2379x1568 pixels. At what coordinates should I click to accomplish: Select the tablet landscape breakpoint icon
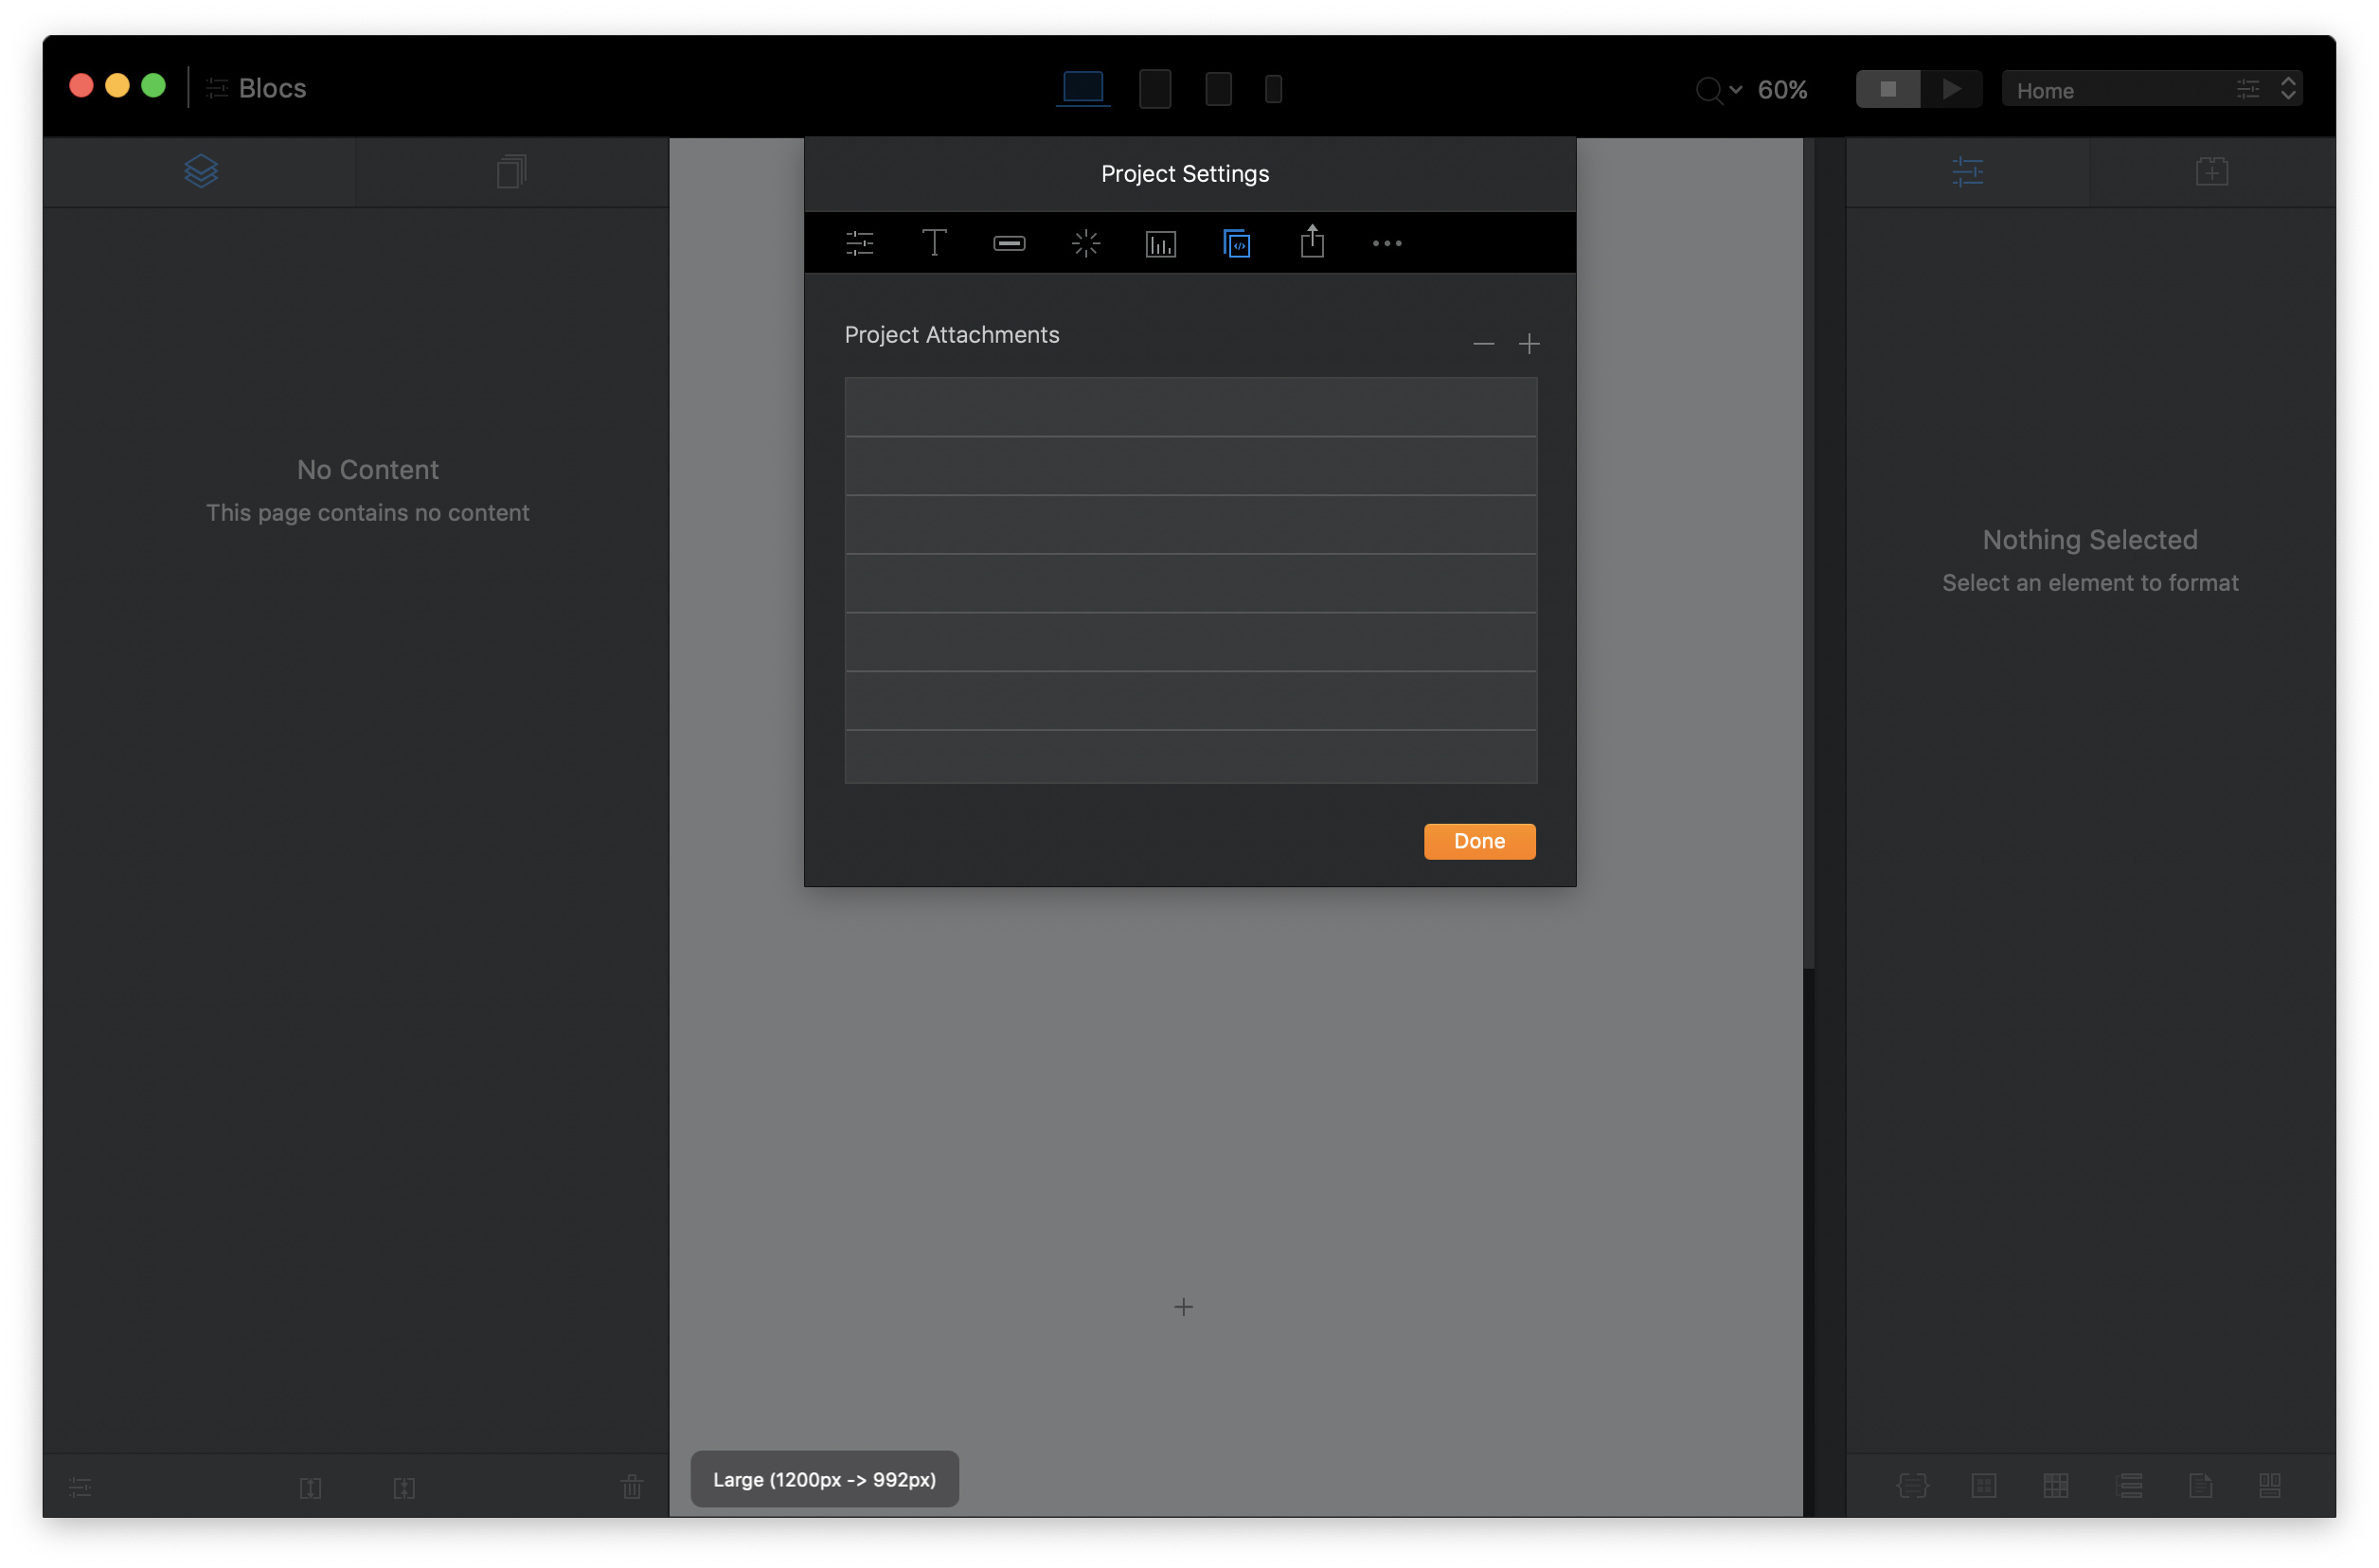tap(1154, 89)
